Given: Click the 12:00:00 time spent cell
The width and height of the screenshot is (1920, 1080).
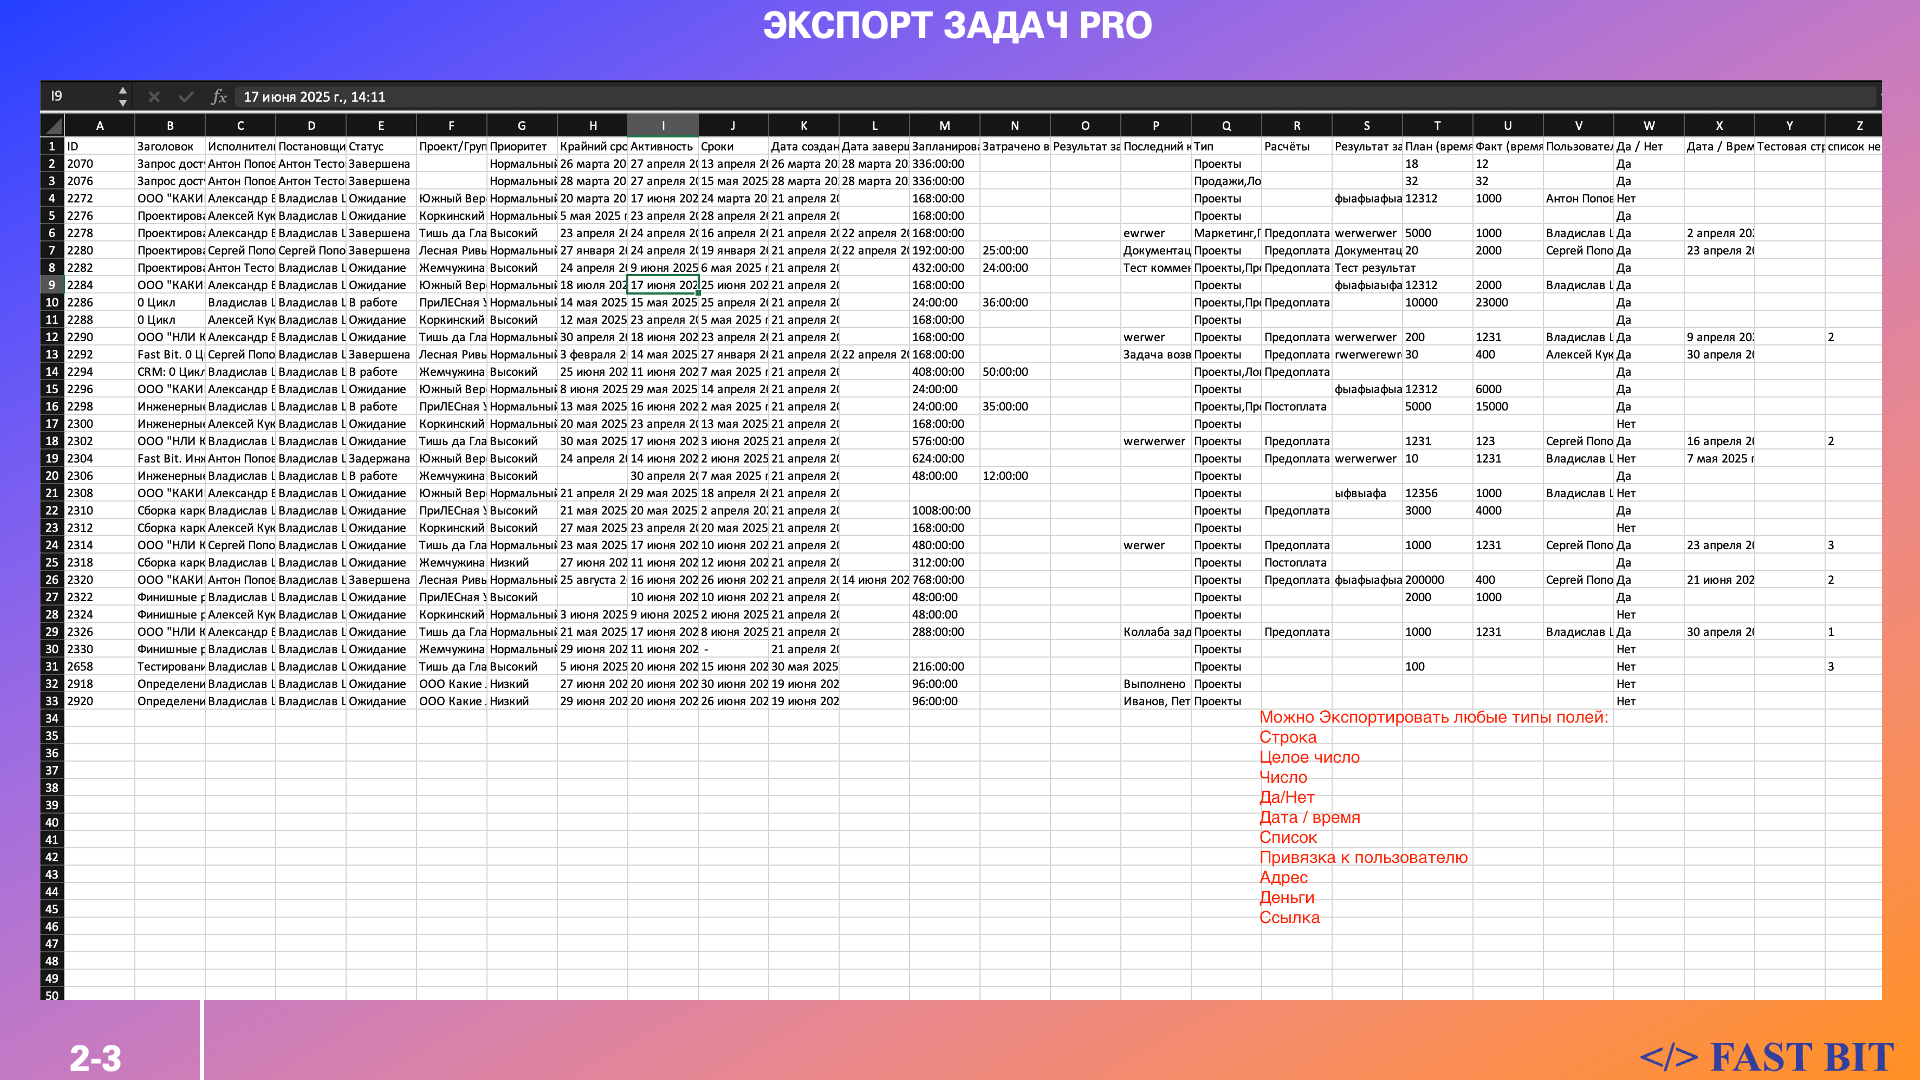Looking at the screenshot, I should pos(1015,476).
